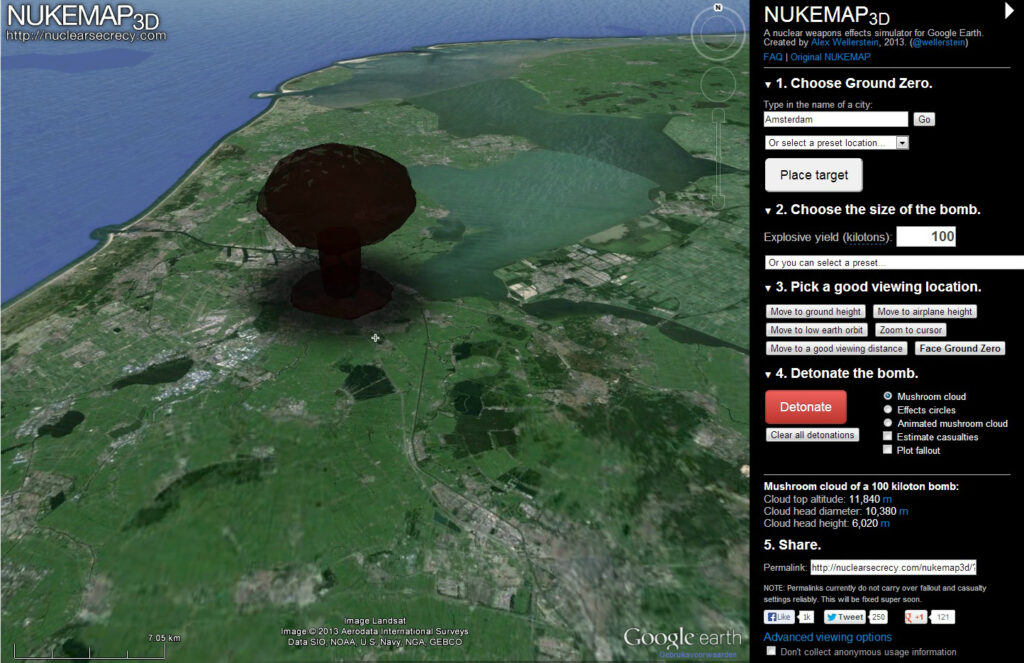Collapse the sidebar with the white arrow
Viewport: 1024px width, 663px height.
click(x=1009, y=10)
